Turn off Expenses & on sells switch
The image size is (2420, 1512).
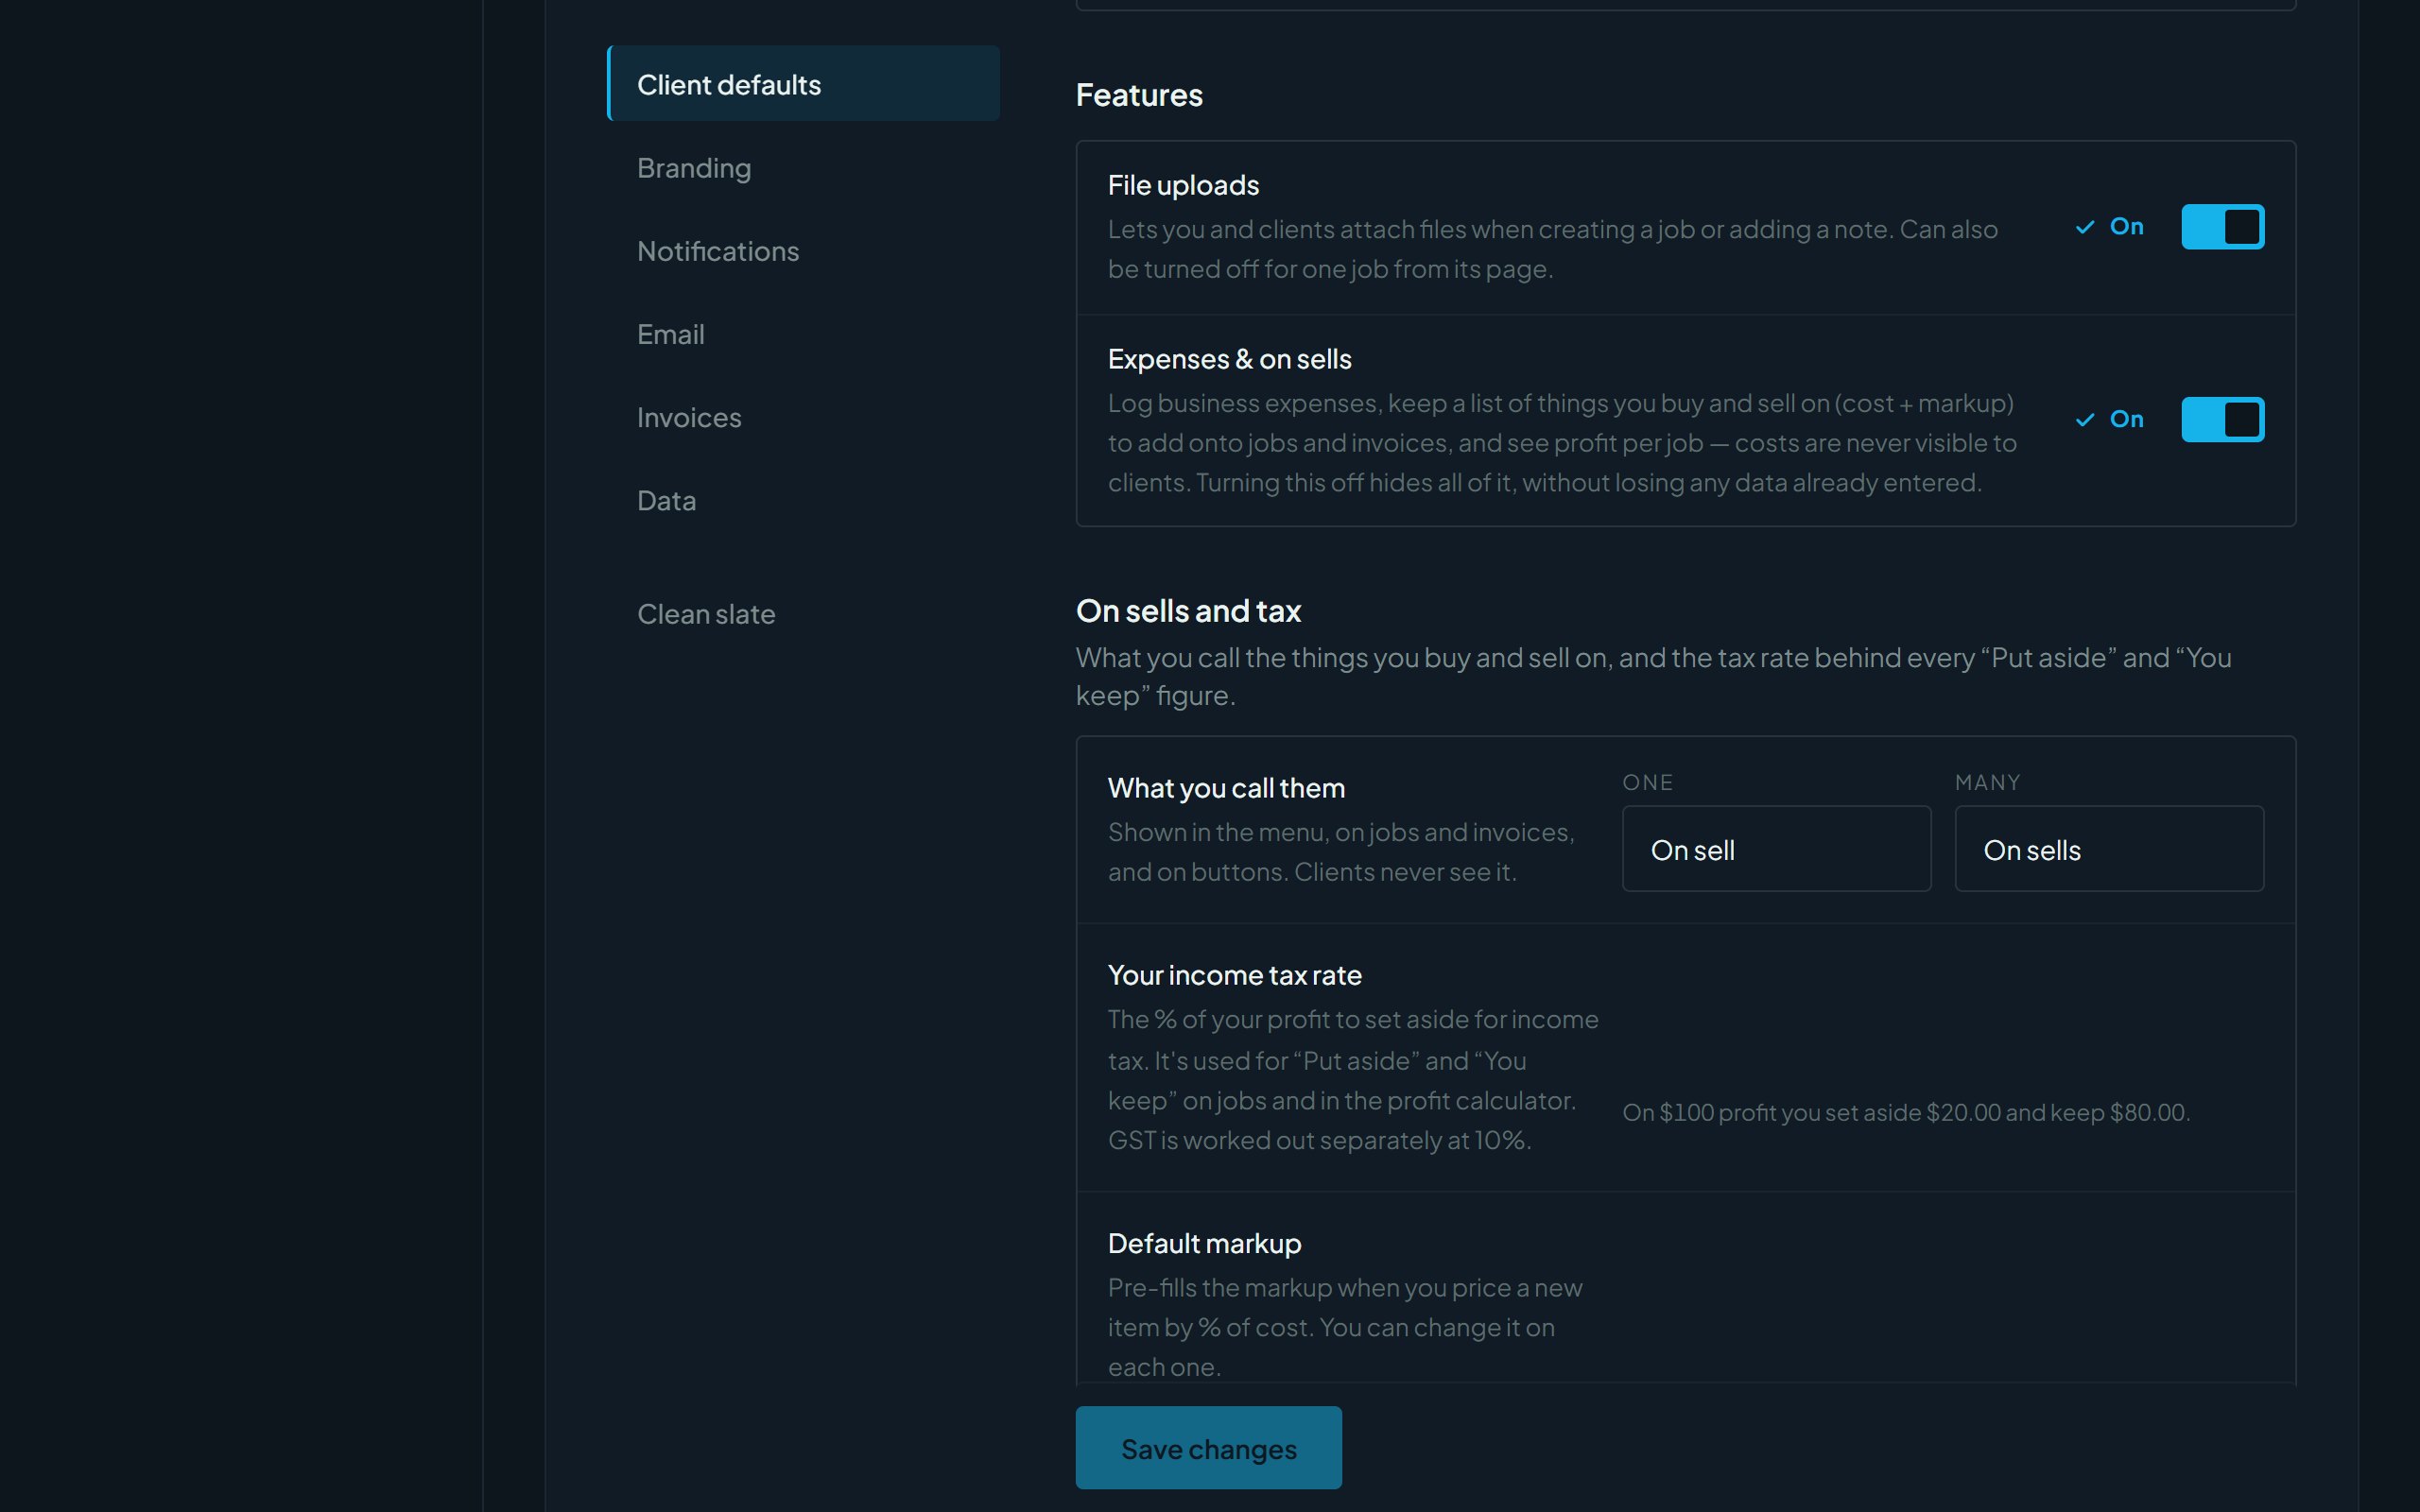pyautogui.click(x=2222, y=419)
